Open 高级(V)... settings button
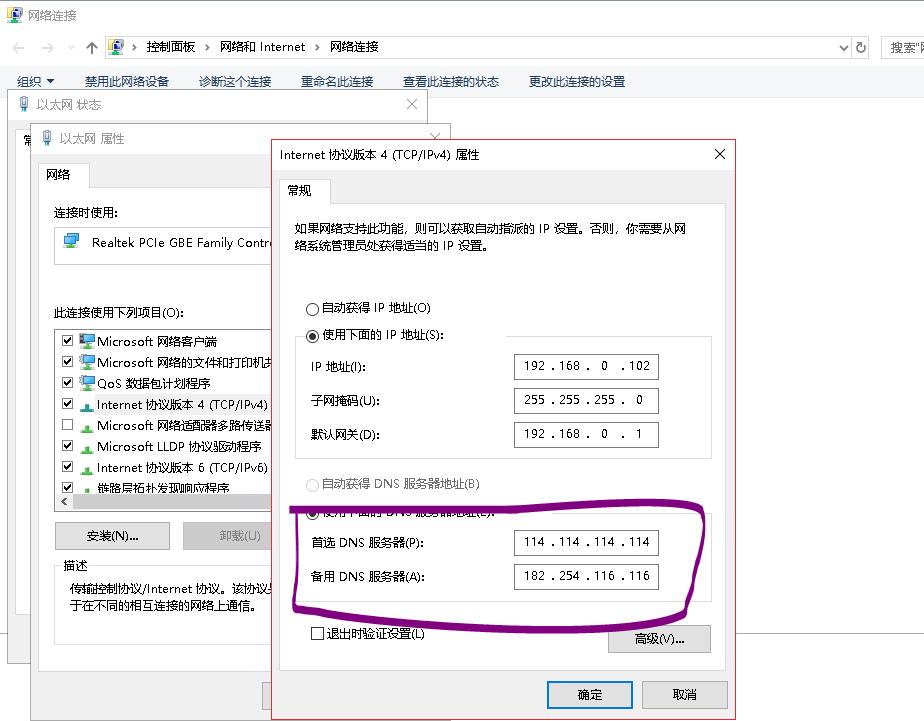Image resolution: width=924 pixels, height=721 pixels. (x=659, y=639)
